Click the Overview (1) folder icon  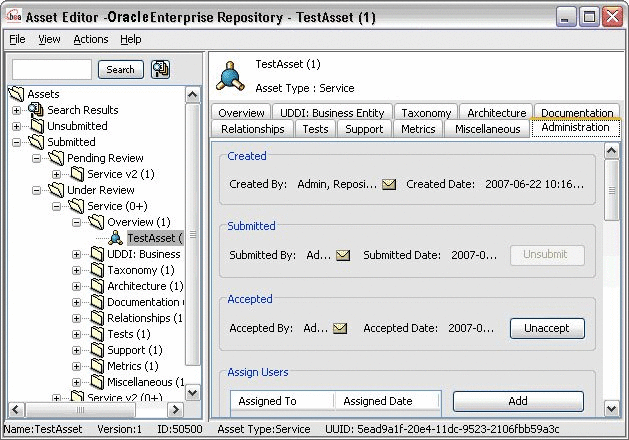pos(96,222)
